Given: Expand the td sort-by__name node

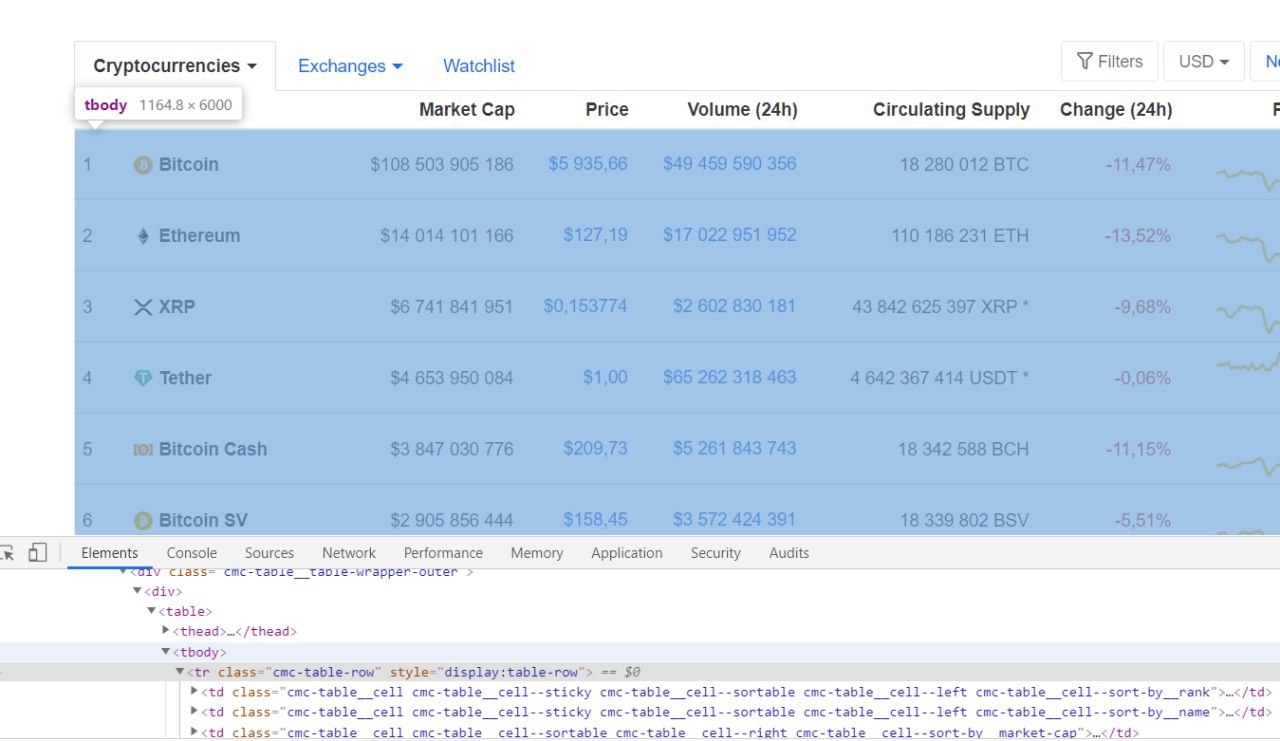Looking at the screenshot, I should click(x=194, y=712).
